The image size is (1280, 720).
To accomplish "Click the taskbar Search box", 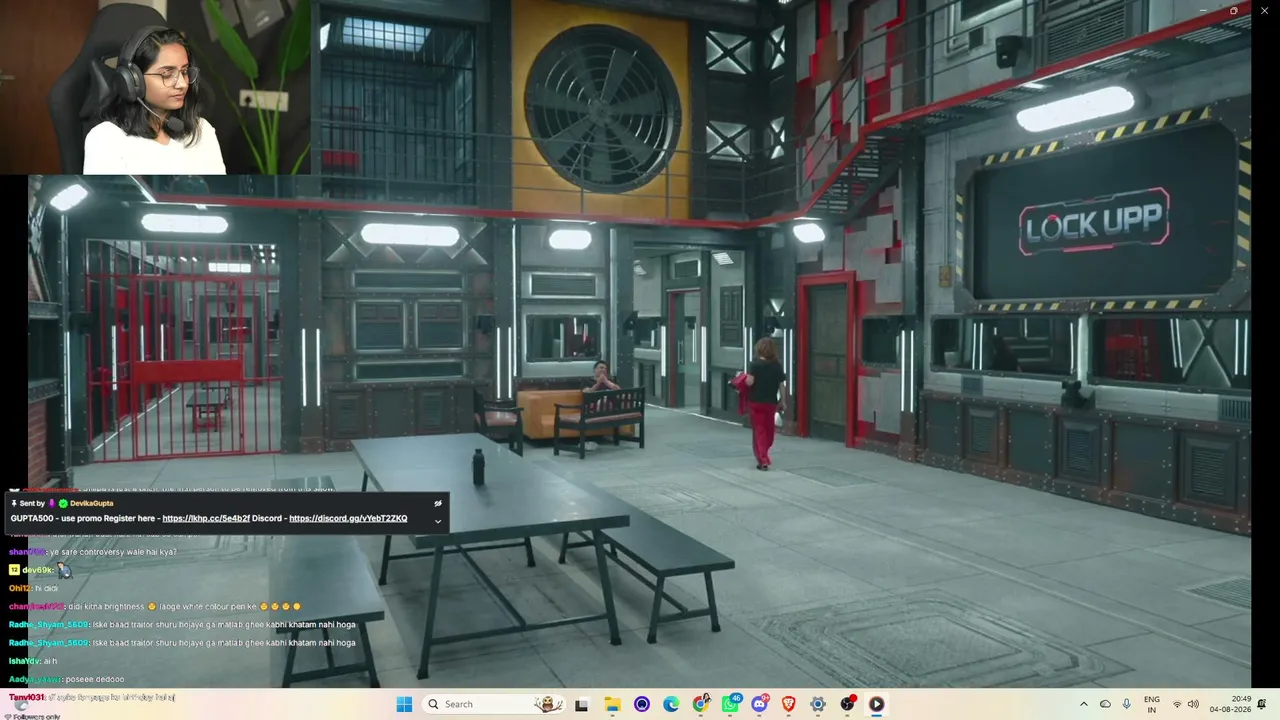I will tap(494, 704).
